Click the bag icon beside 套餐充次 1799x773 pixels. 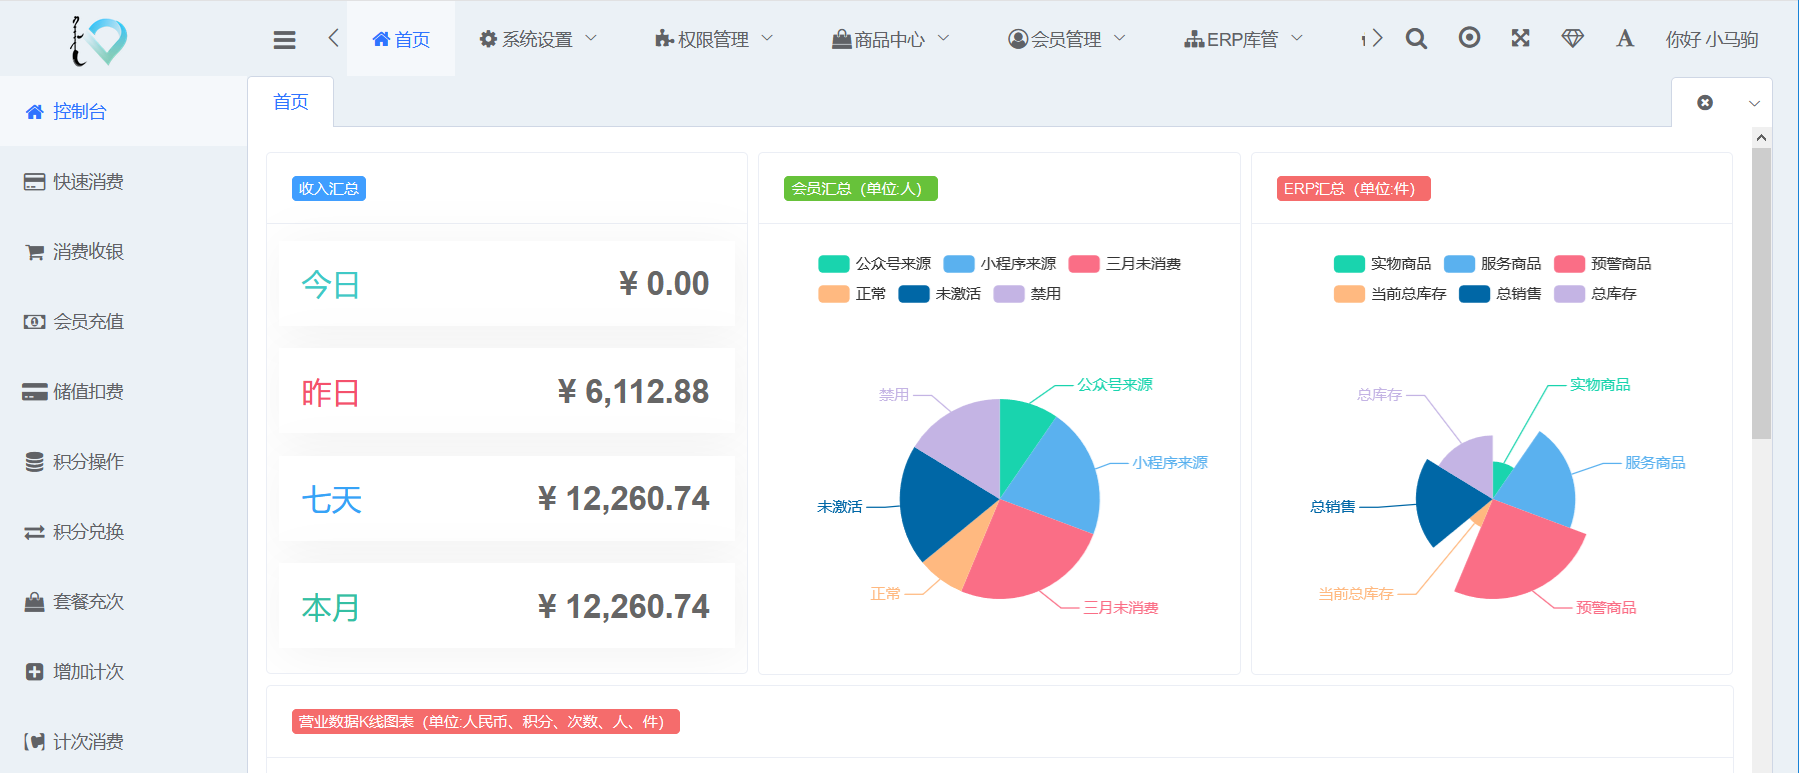point(35,602)
